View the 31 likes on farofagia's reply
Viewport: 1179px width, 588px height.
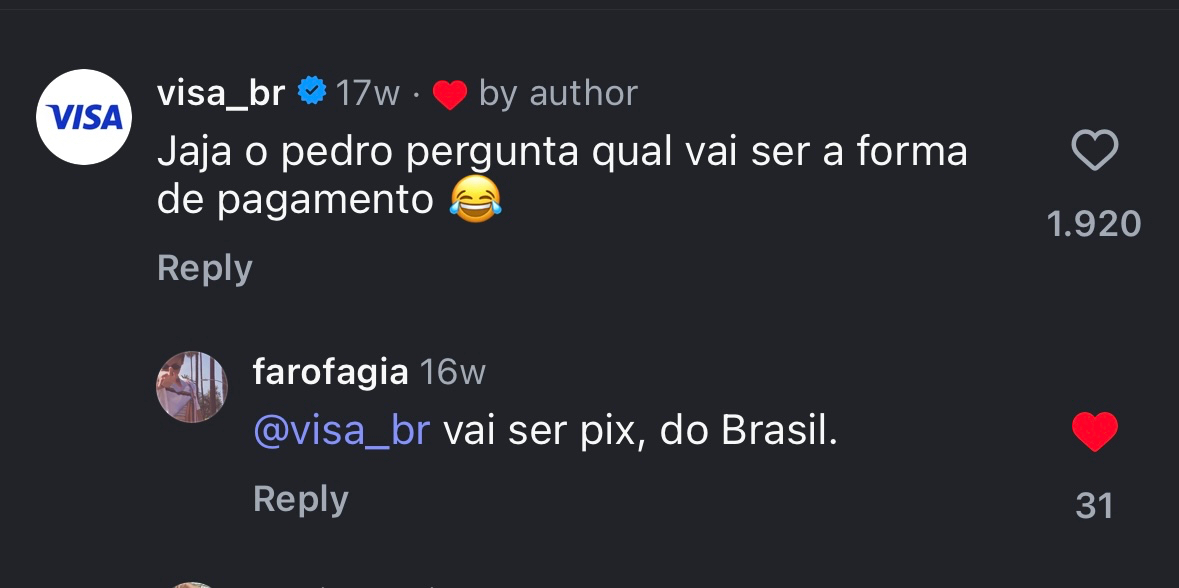tap(1094, 506)
